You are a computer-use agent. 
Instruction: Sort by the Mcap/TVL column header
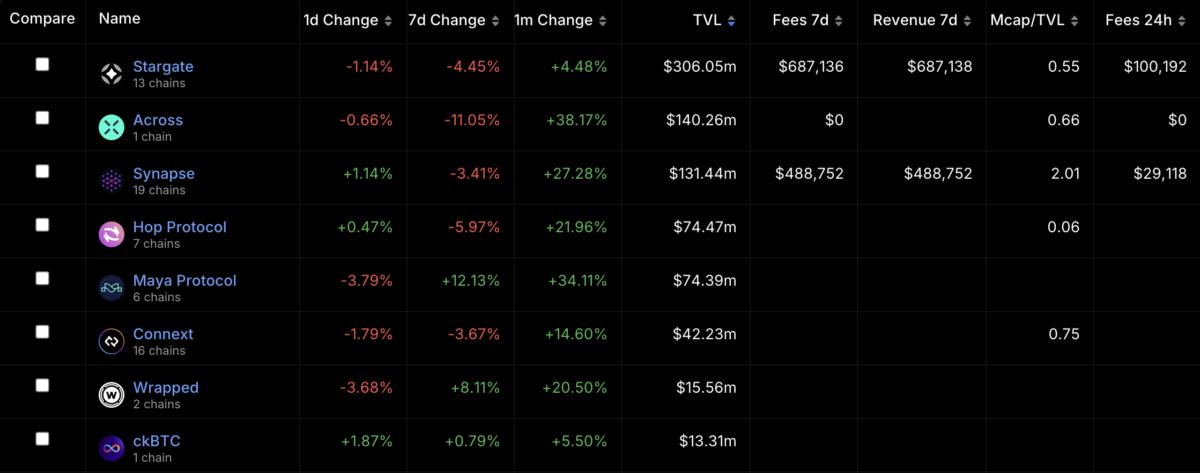point(1032,20)
